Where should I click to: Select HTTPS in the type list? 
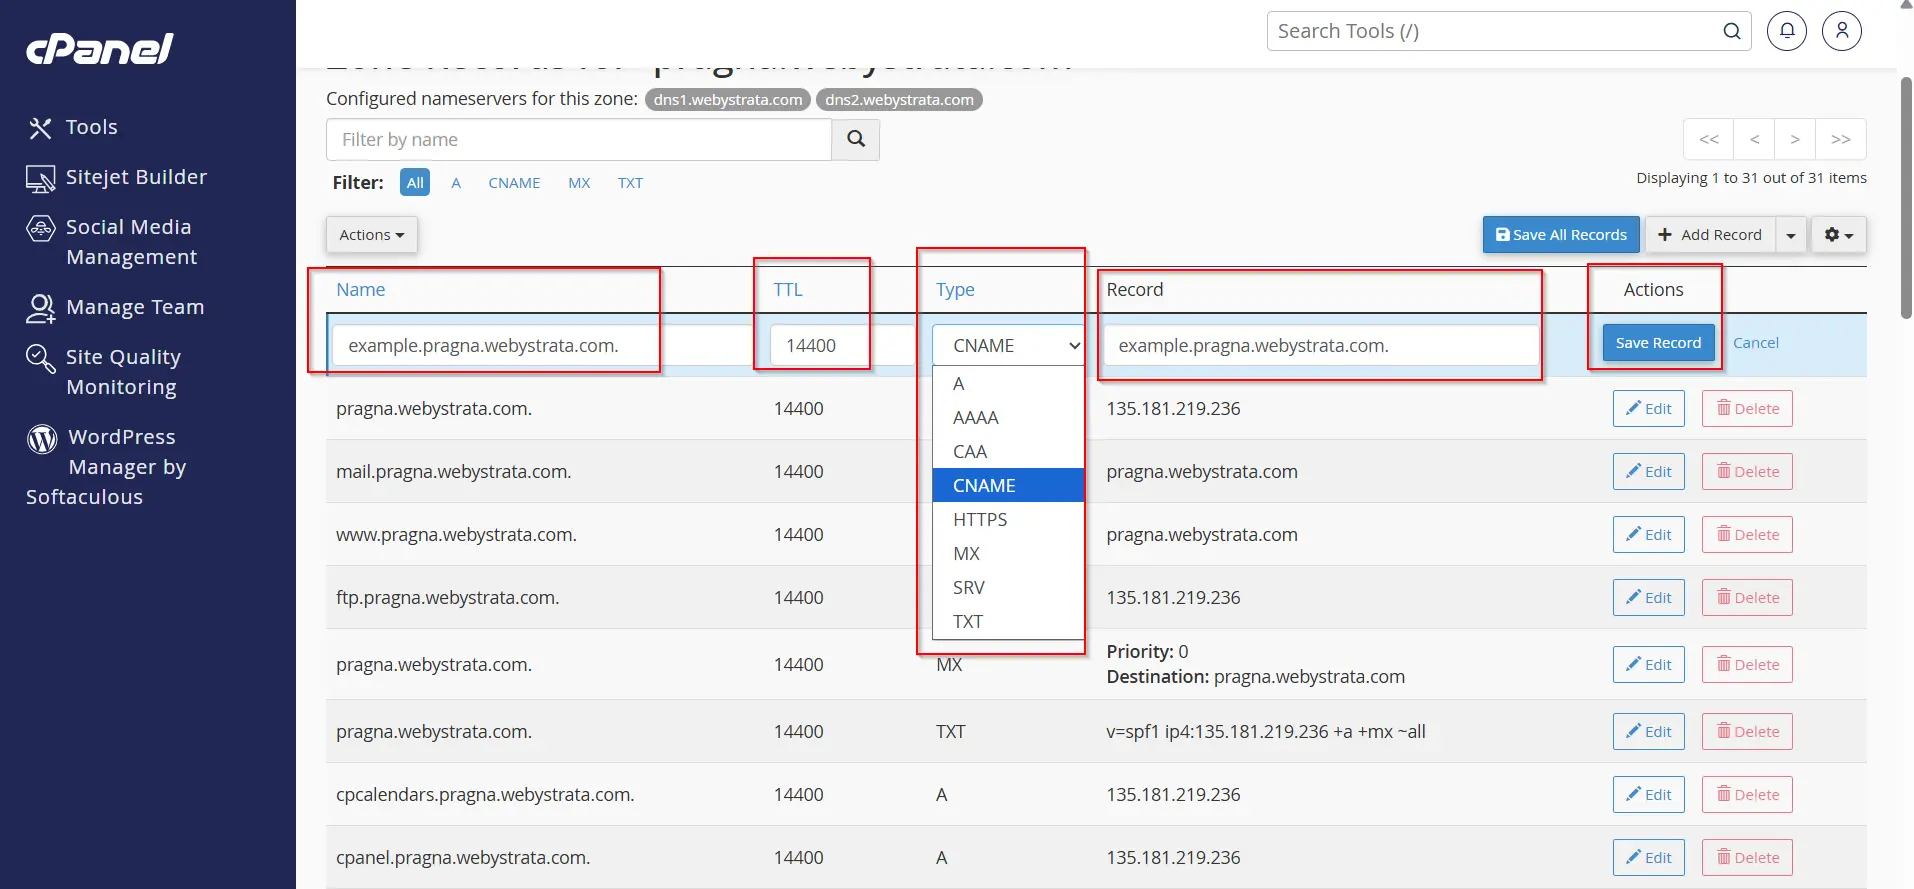pos(1008,520)
